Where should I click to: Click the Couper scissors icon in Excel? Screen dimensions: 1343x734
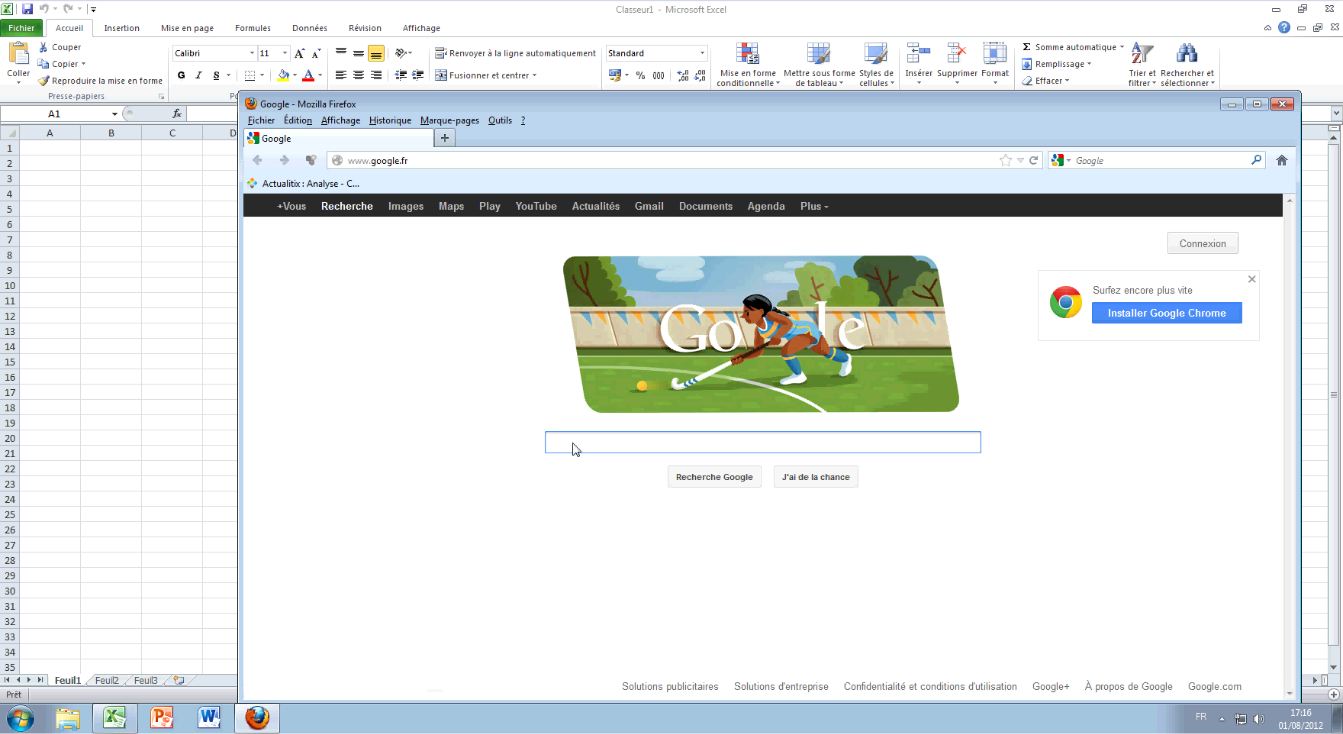pyautogui.click(x=44, y=47)
